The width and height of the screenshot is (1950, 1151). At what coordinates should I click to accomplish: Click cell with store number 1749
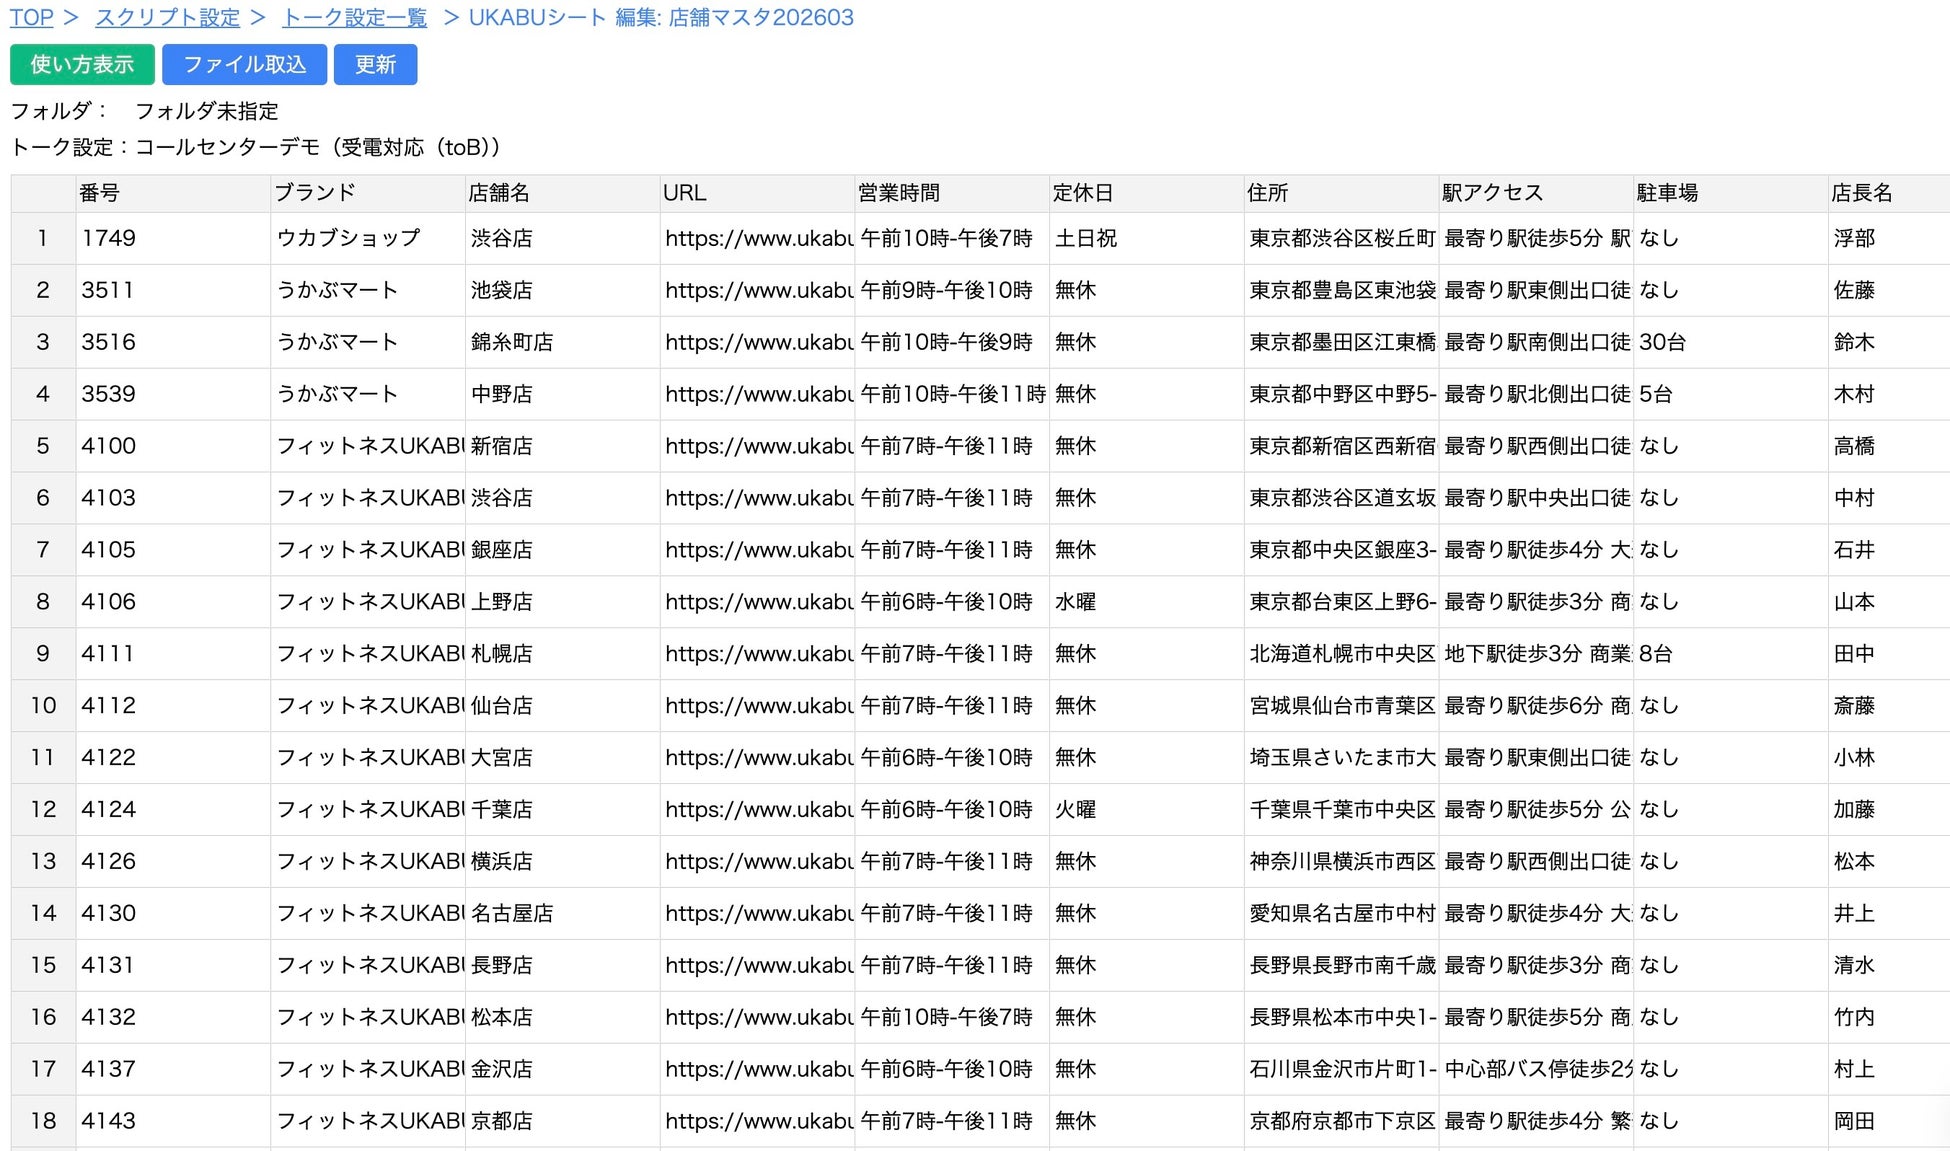[x=172, y=239]
